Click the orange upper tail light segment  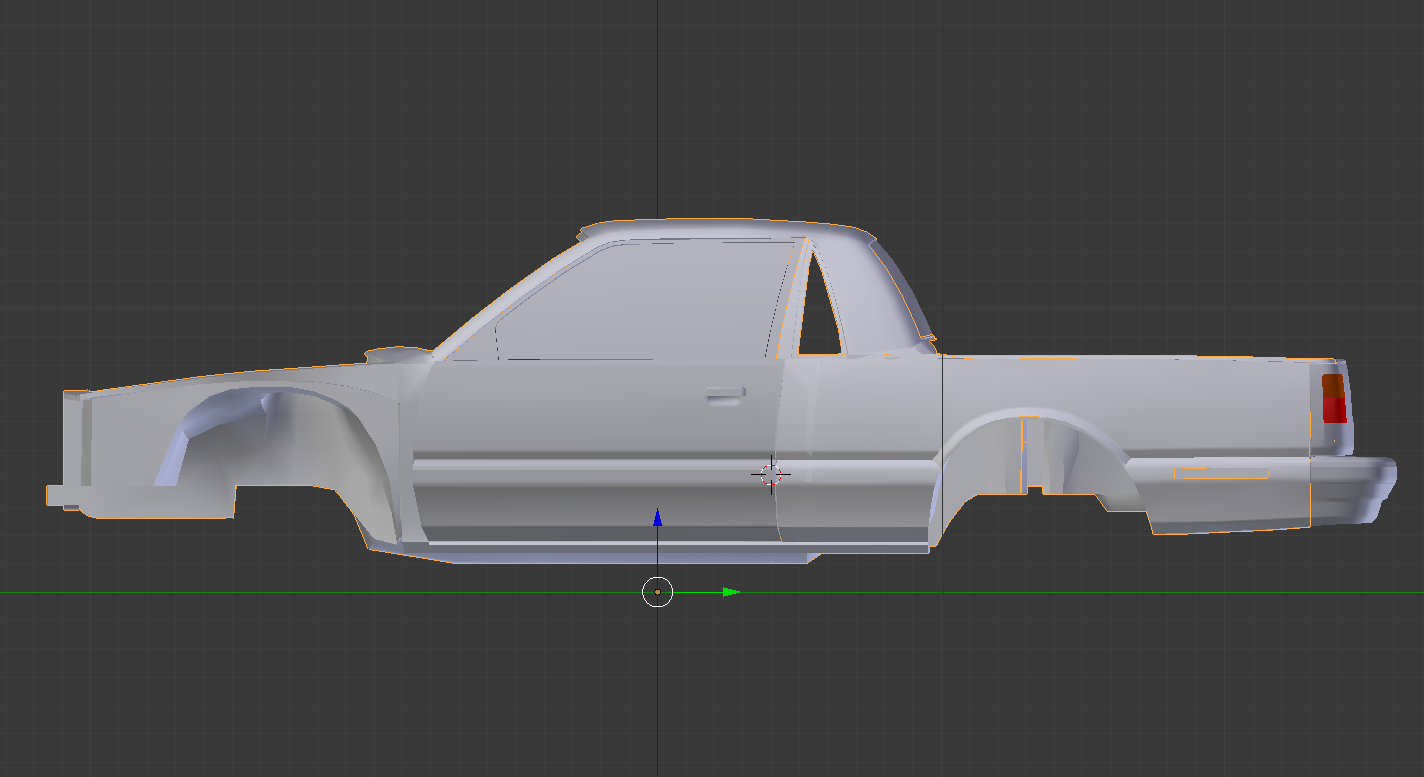click(1333, 385)
